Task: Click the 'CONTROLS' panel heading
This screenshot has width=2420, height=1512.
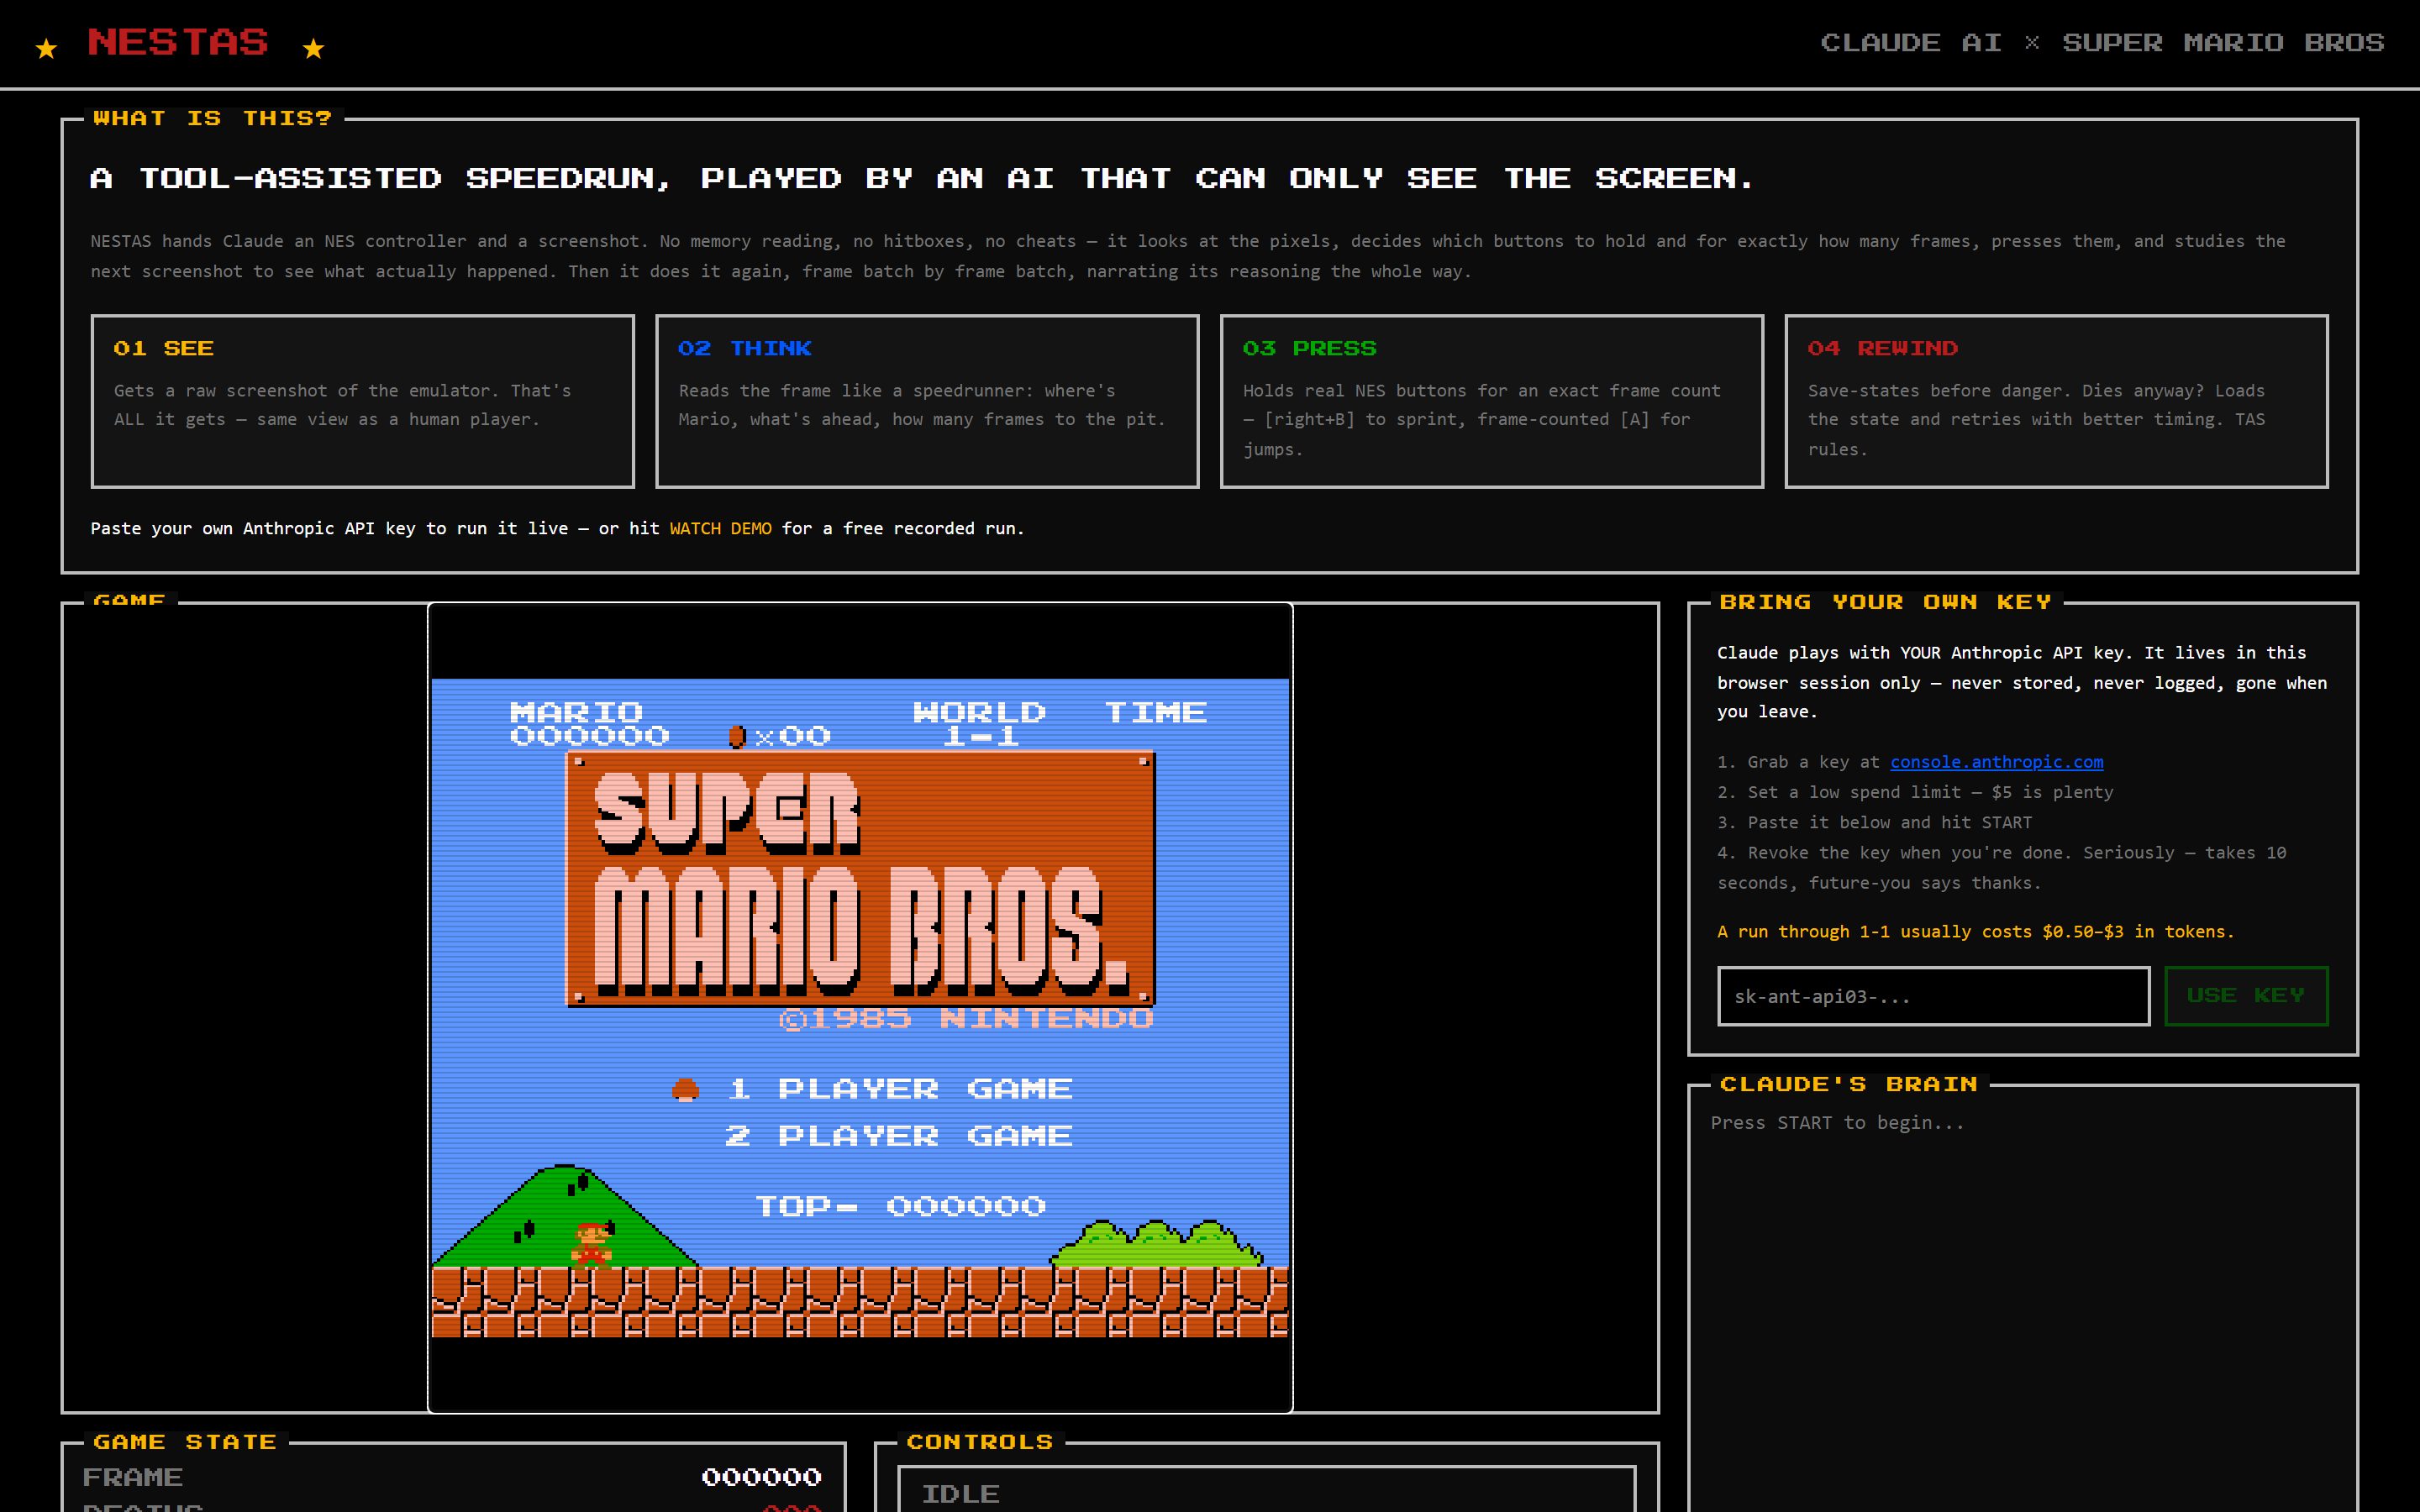Action: pos(979,1442)
